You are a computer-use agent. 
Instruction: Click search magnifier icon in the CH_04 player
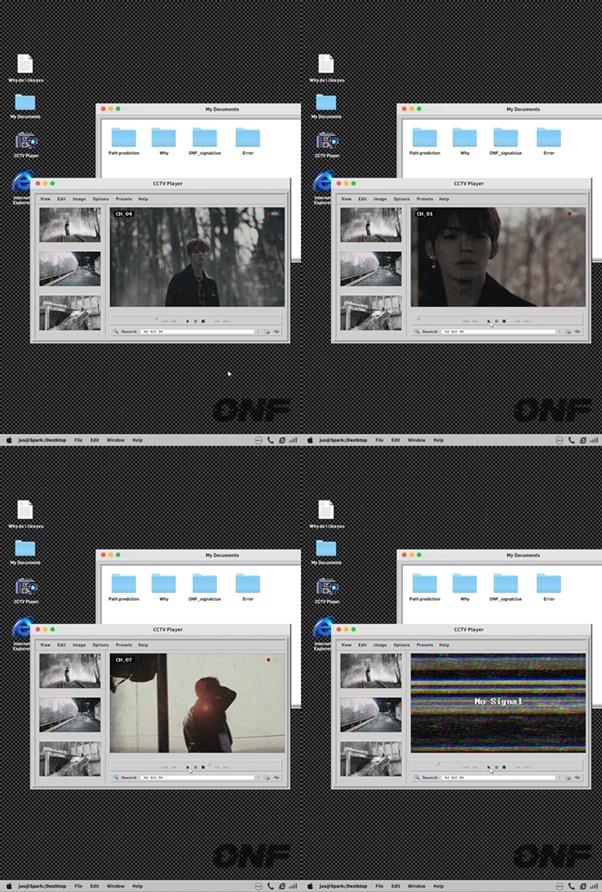[116, 331]
